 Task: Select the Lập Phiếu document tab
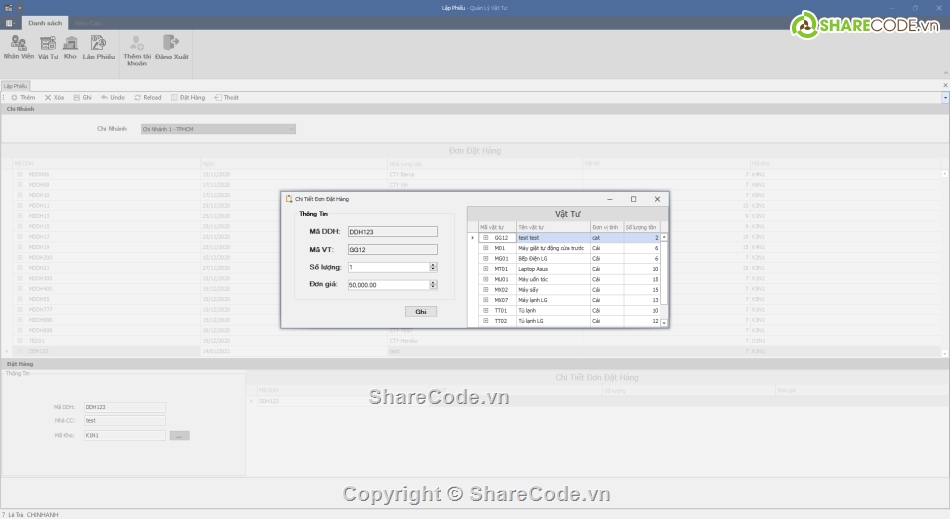click(15, 86)
